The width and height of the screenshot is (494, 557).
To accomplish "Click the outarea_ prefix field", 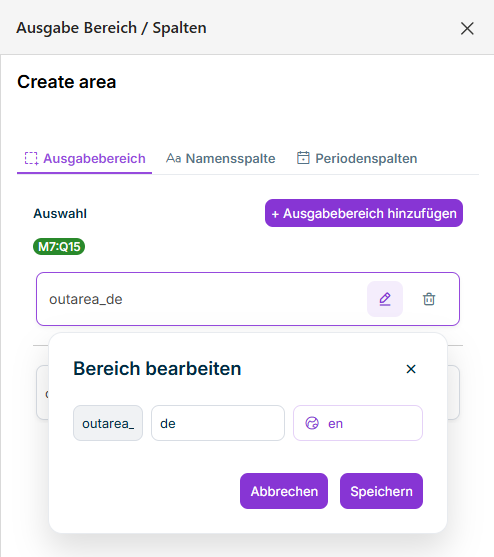I will (x=108, y=423).
